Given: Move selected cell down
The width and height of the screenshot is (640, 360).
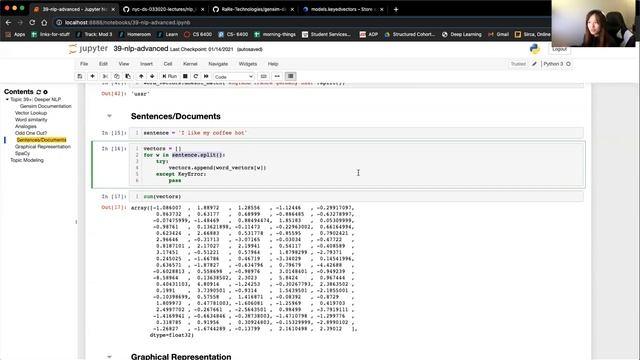Looking at the screenshot, I should coord(152,76).
